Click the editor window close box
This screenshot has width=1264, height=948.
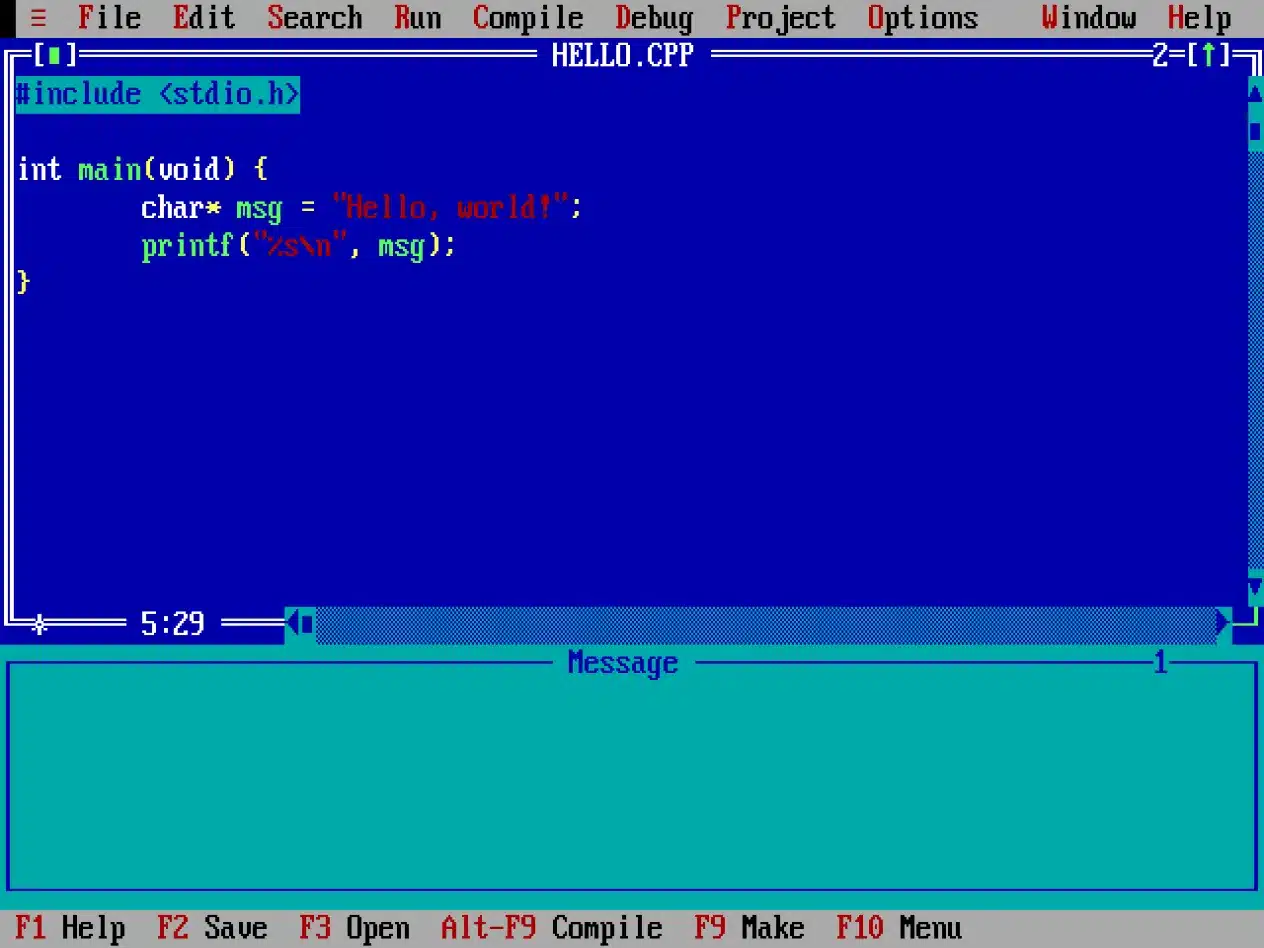click(55, 55)
